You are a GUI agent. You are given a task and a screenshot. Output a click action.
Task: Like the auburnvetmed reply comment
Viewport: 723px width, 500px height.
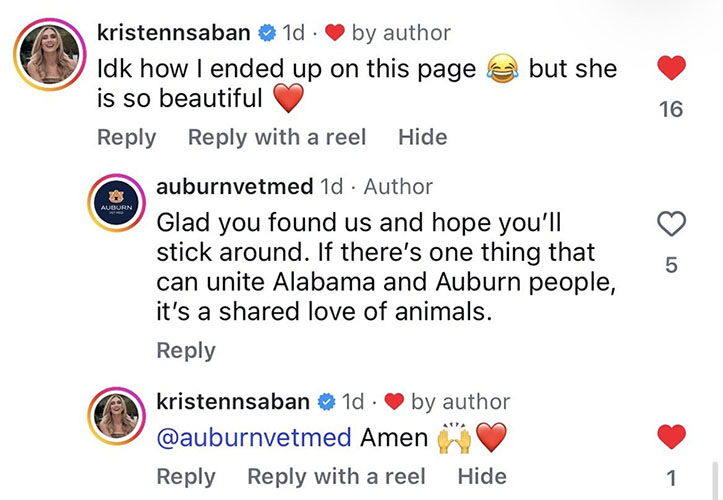[x=671, y=224]
